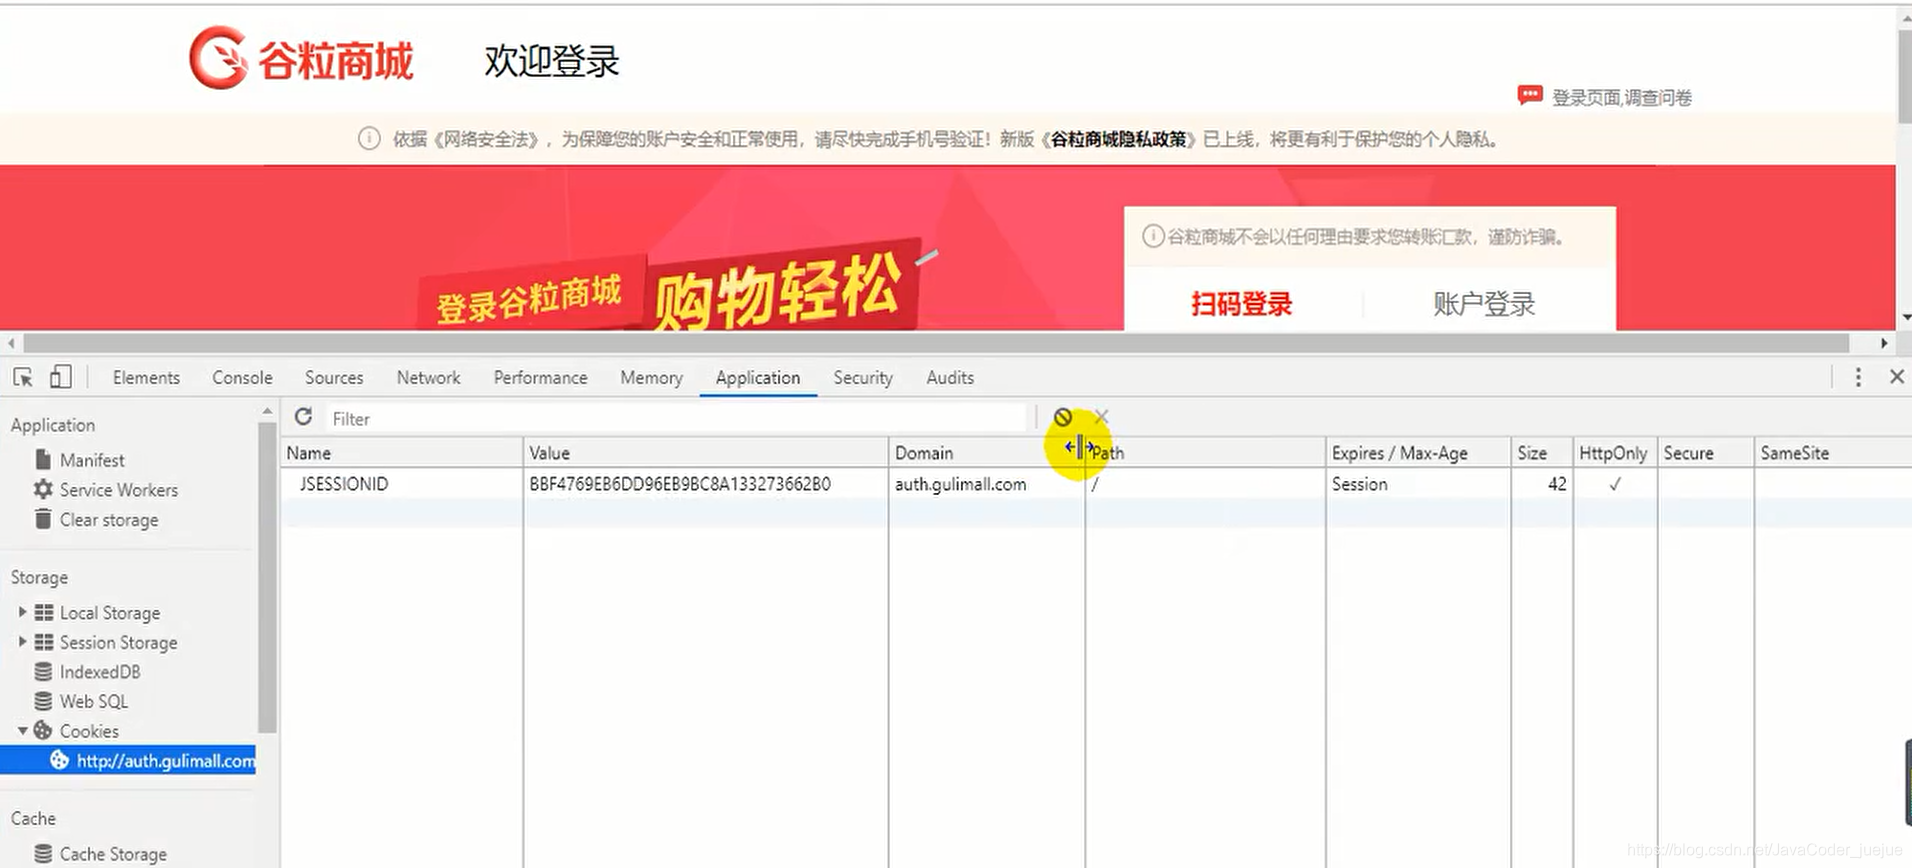Click the page horizontal scrollbar
The image size is (1912, 868).
tap(937, 343)
